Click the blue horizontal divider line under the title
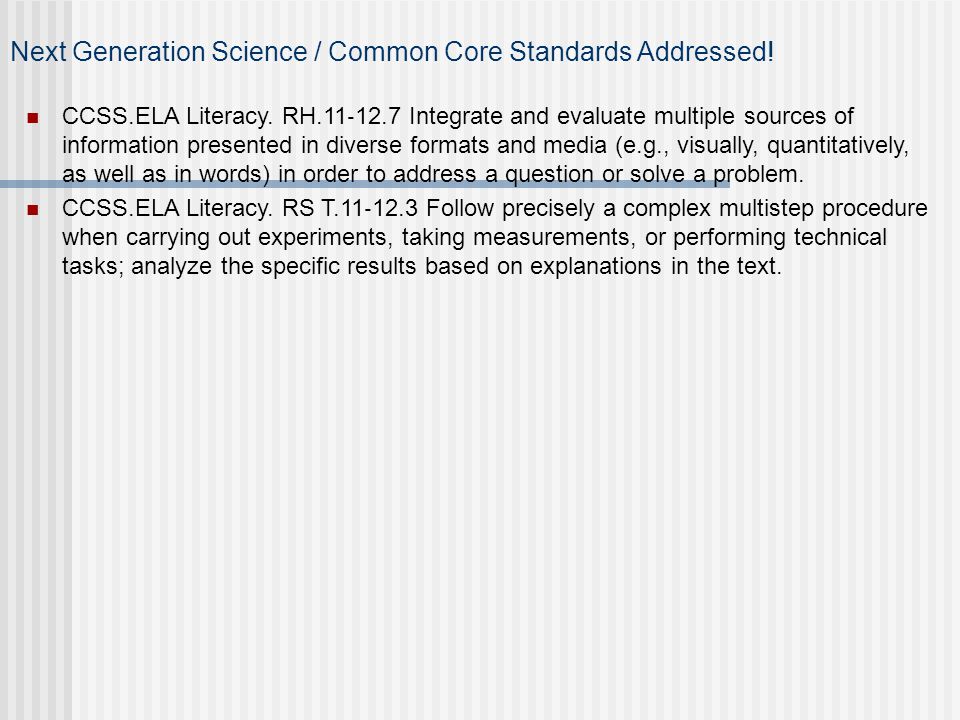960x720 pixels. (365, 184)
